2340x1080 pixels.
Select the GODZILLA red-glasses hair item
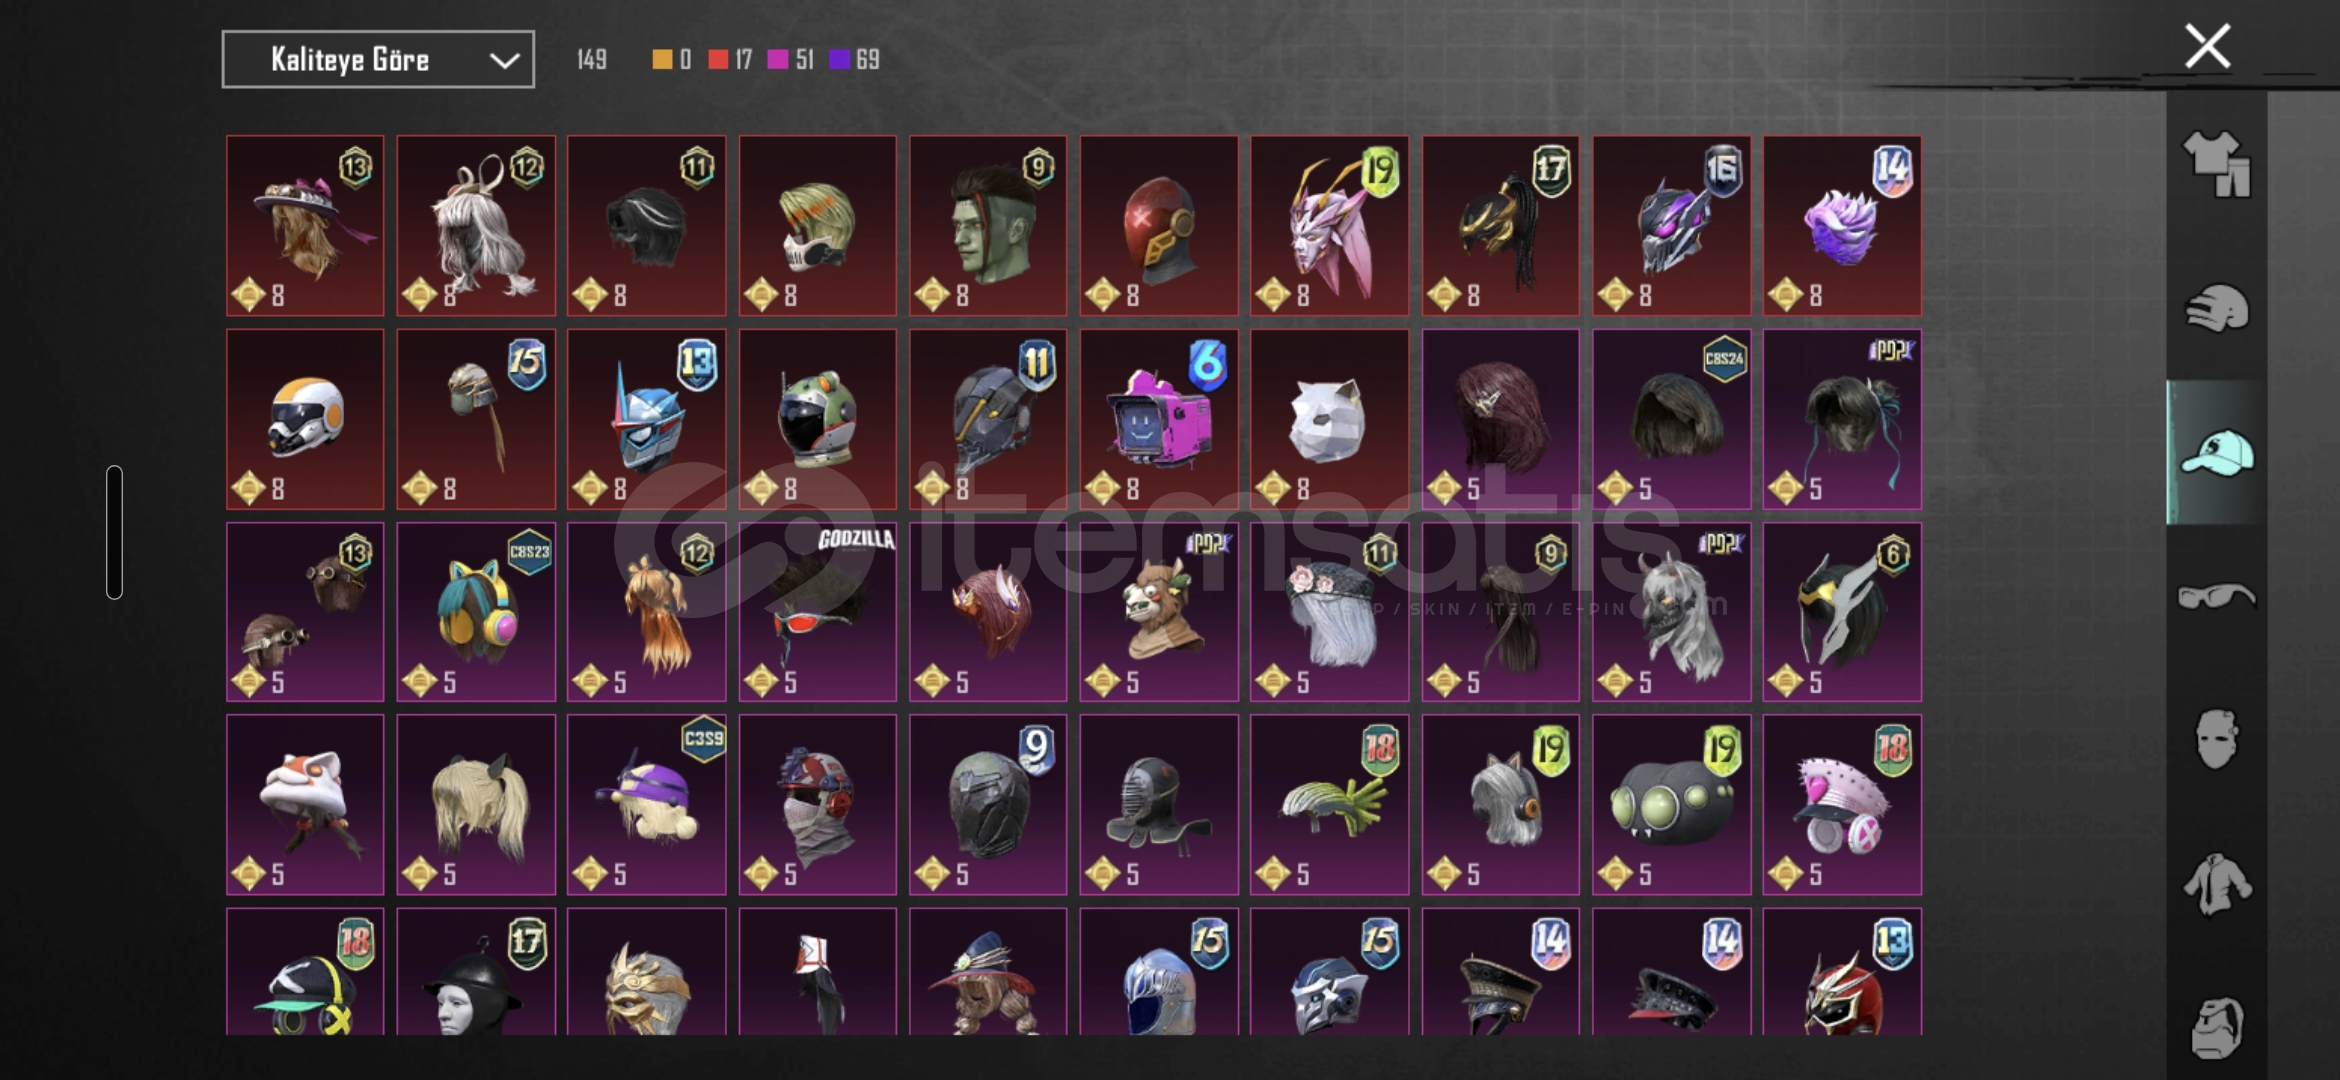(817, 612)
